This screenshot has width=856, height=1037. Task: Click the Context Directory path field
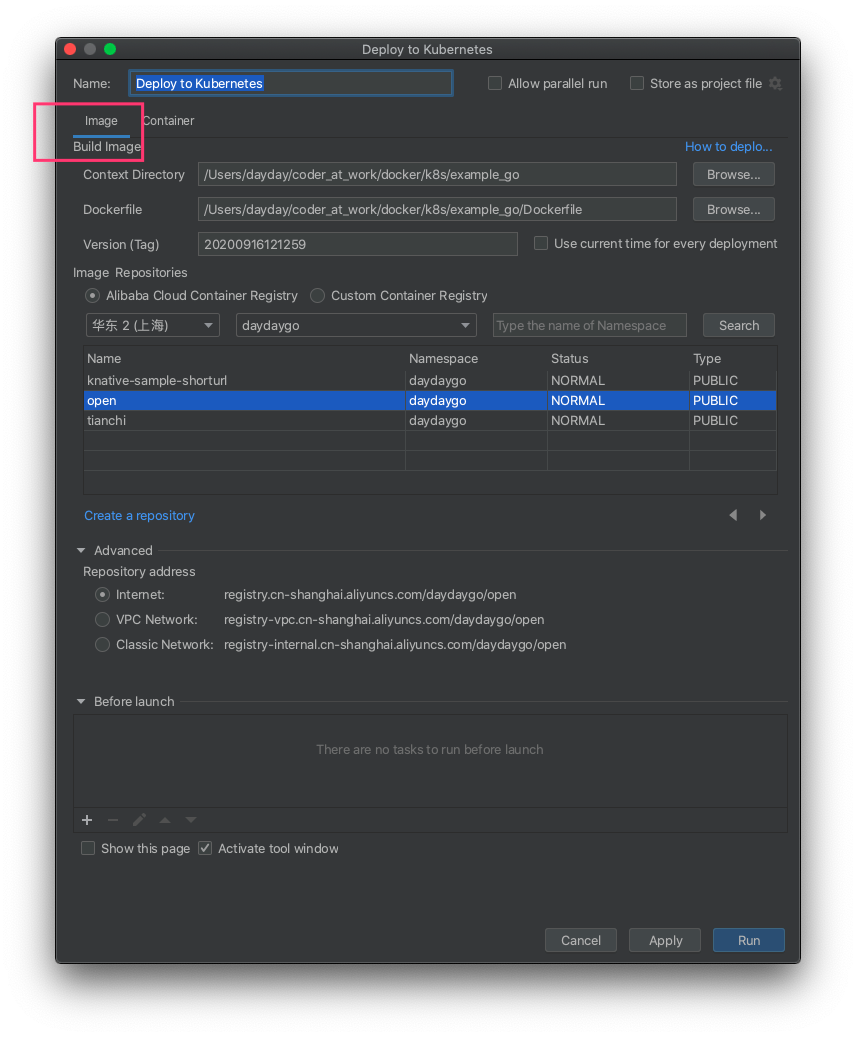tap(437, 175)
